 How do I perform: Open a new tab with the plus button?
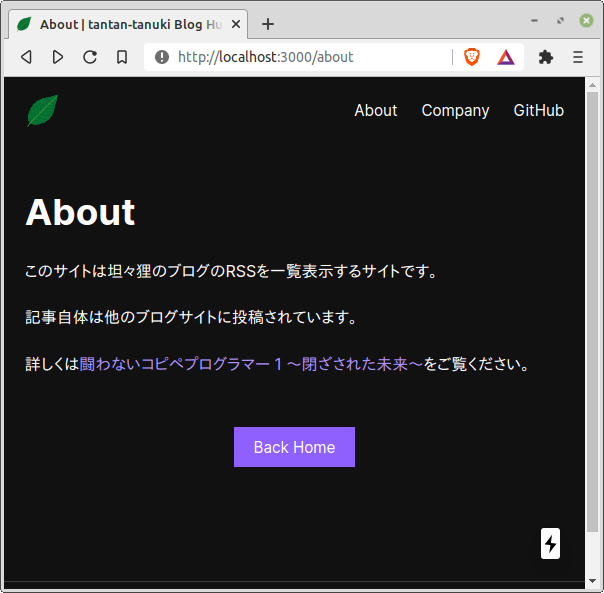268,24
